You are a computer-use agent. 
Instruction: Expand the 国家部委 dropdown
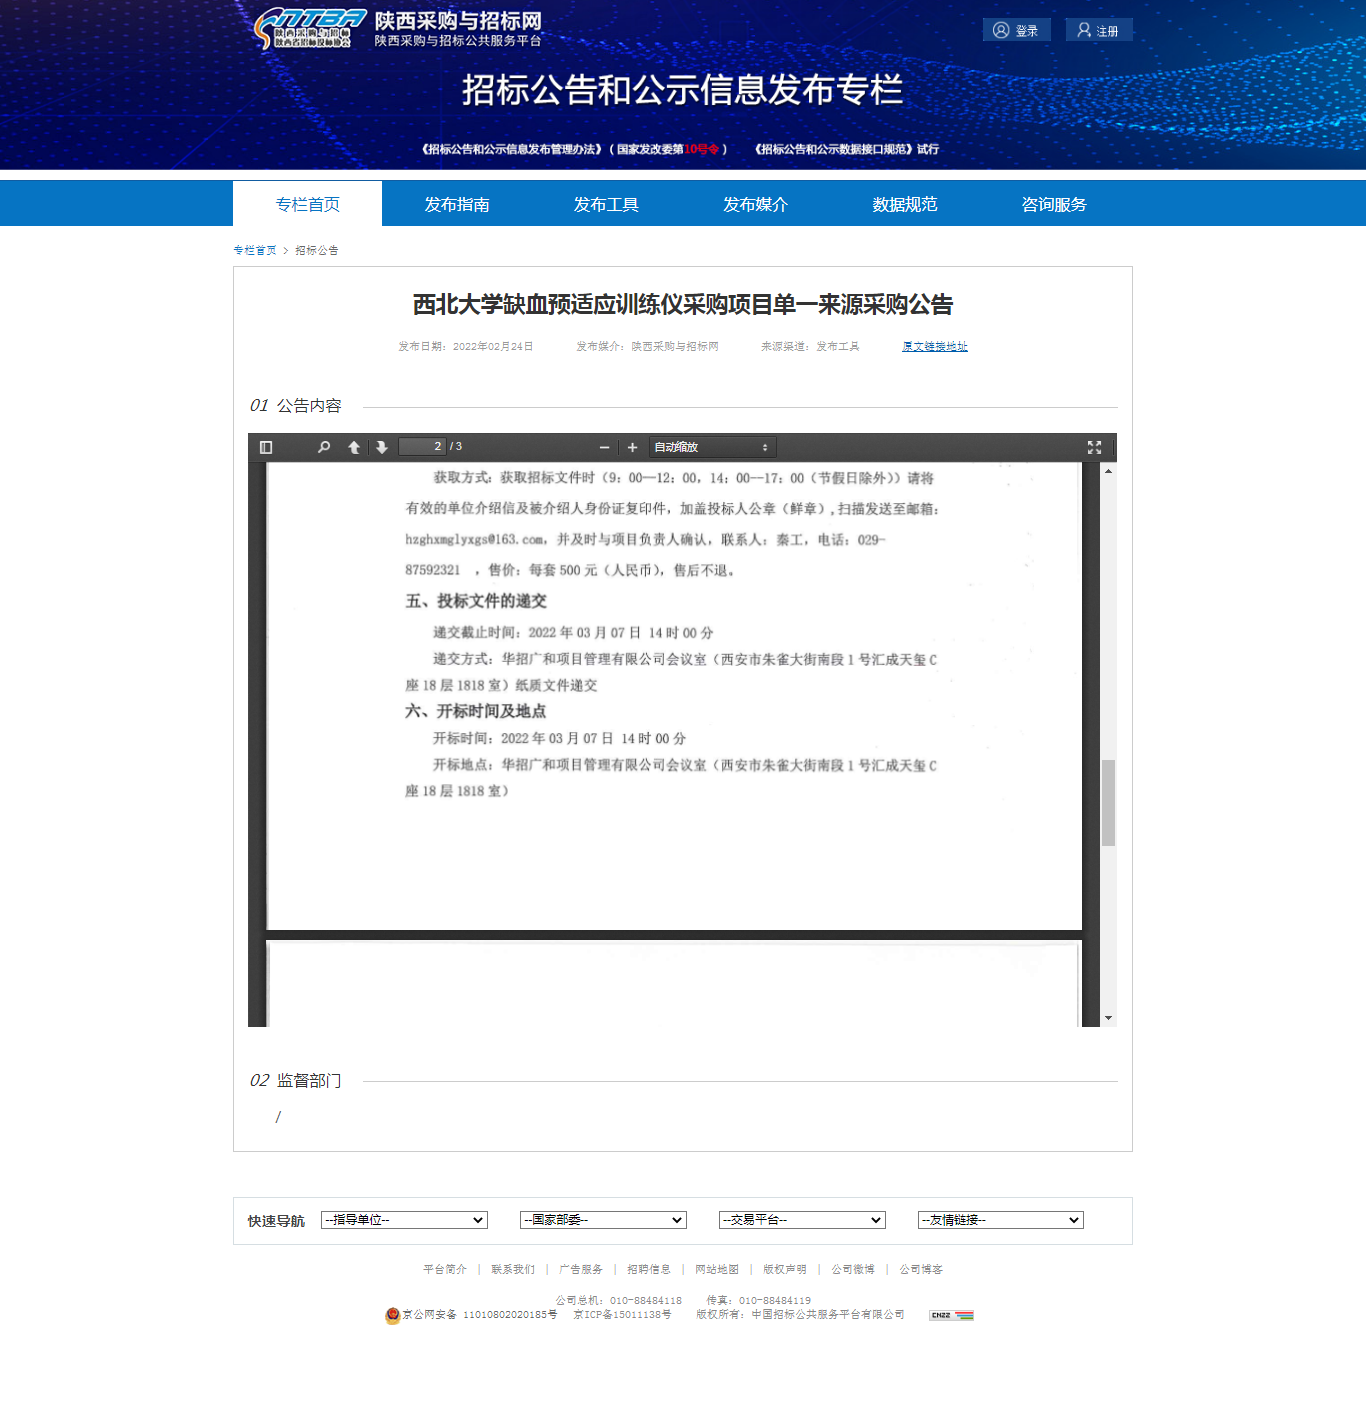pyautogui.click(x=603, y=1220)
